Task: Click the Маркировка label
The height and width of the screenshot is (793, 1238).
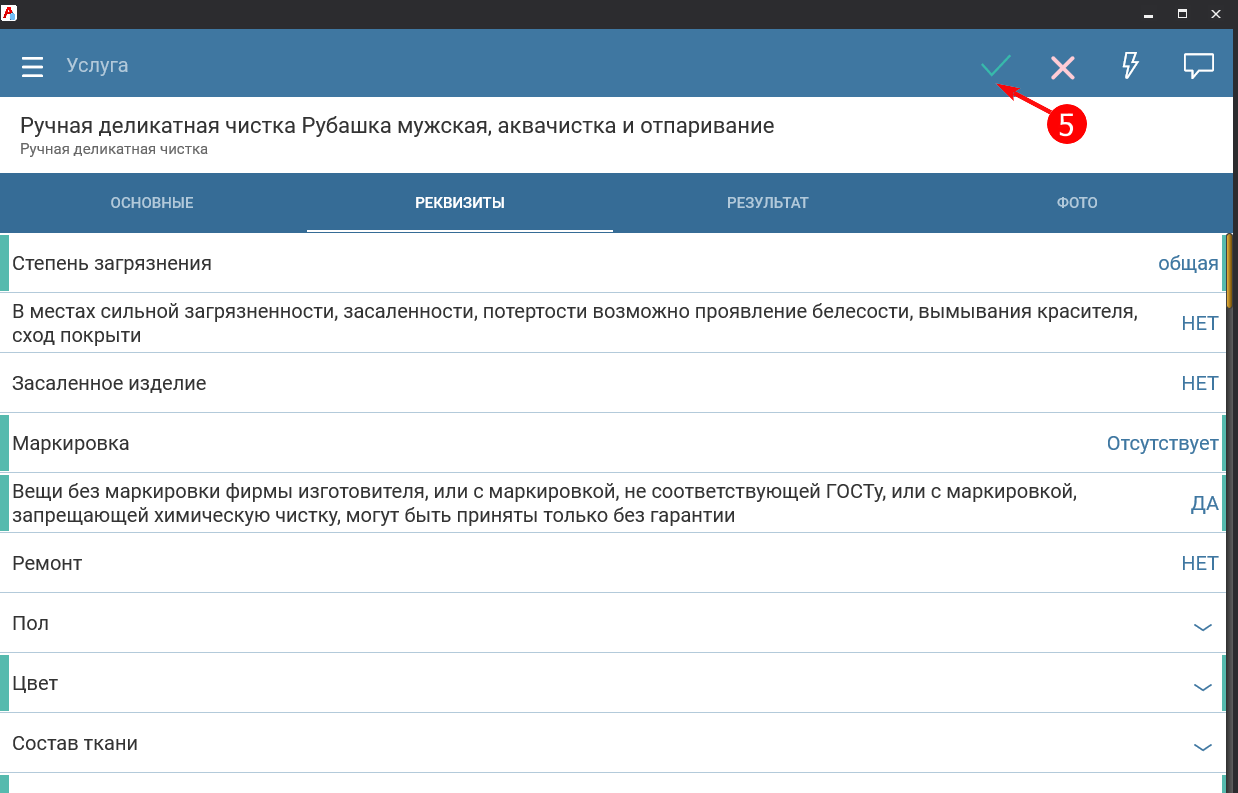Action: (x=71, y=443)
